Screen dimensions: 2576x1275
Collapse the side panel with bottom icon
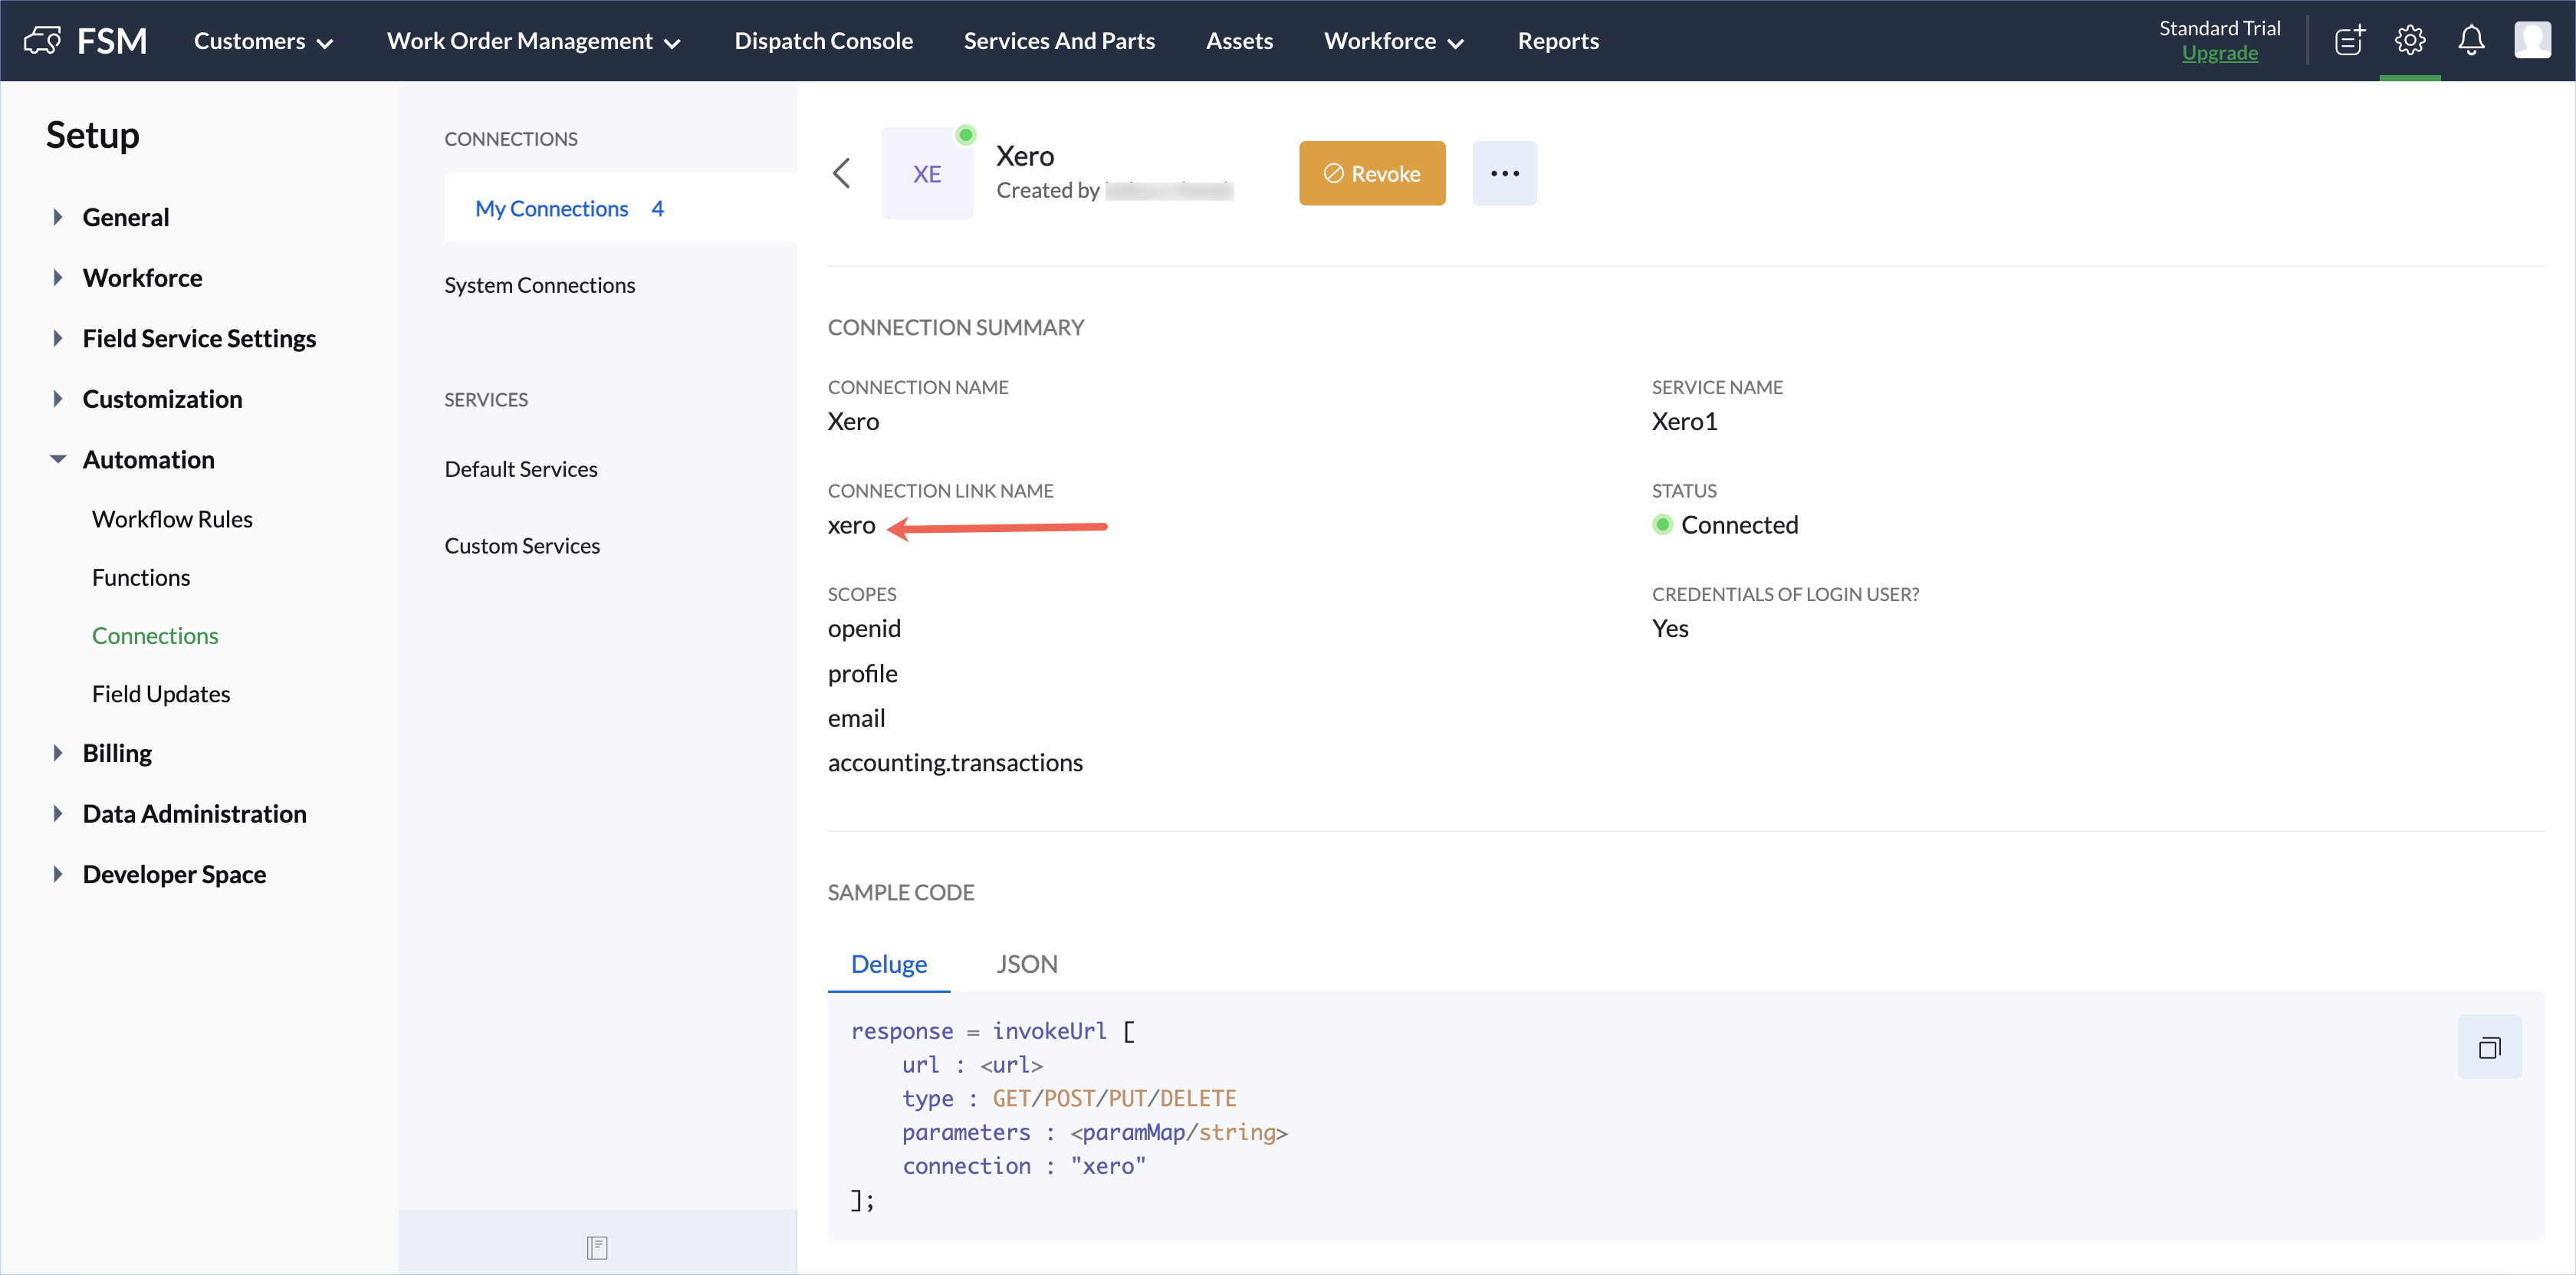[597, 1247]
